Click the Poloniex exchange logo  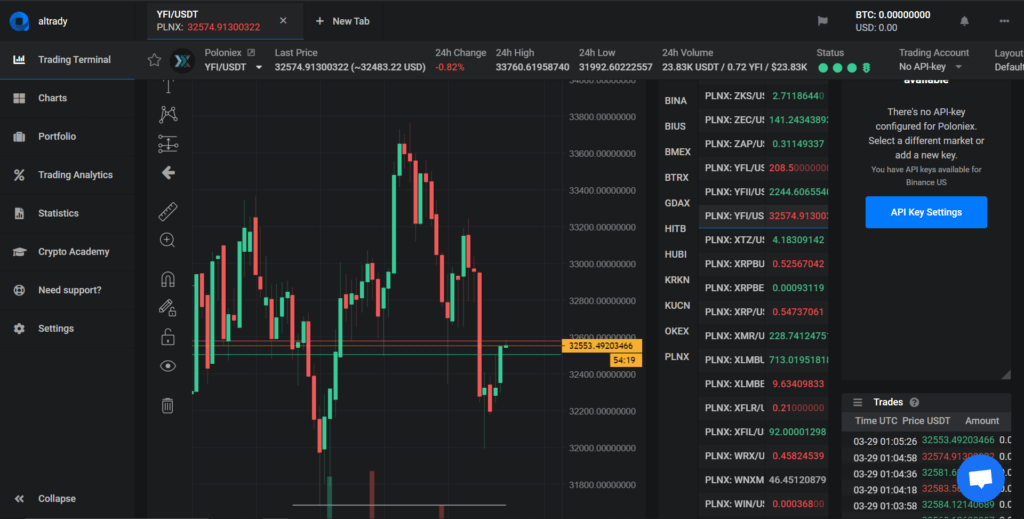[x=182, y=61]
